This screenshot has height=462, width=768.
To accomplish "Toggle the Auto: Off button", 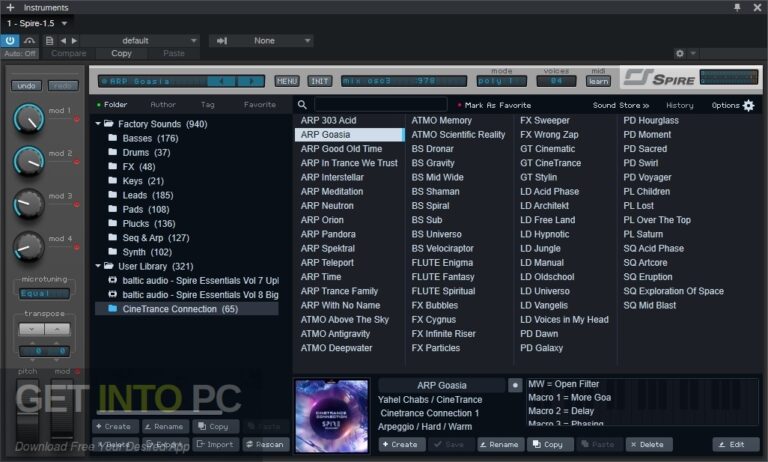I will [20, 53].
